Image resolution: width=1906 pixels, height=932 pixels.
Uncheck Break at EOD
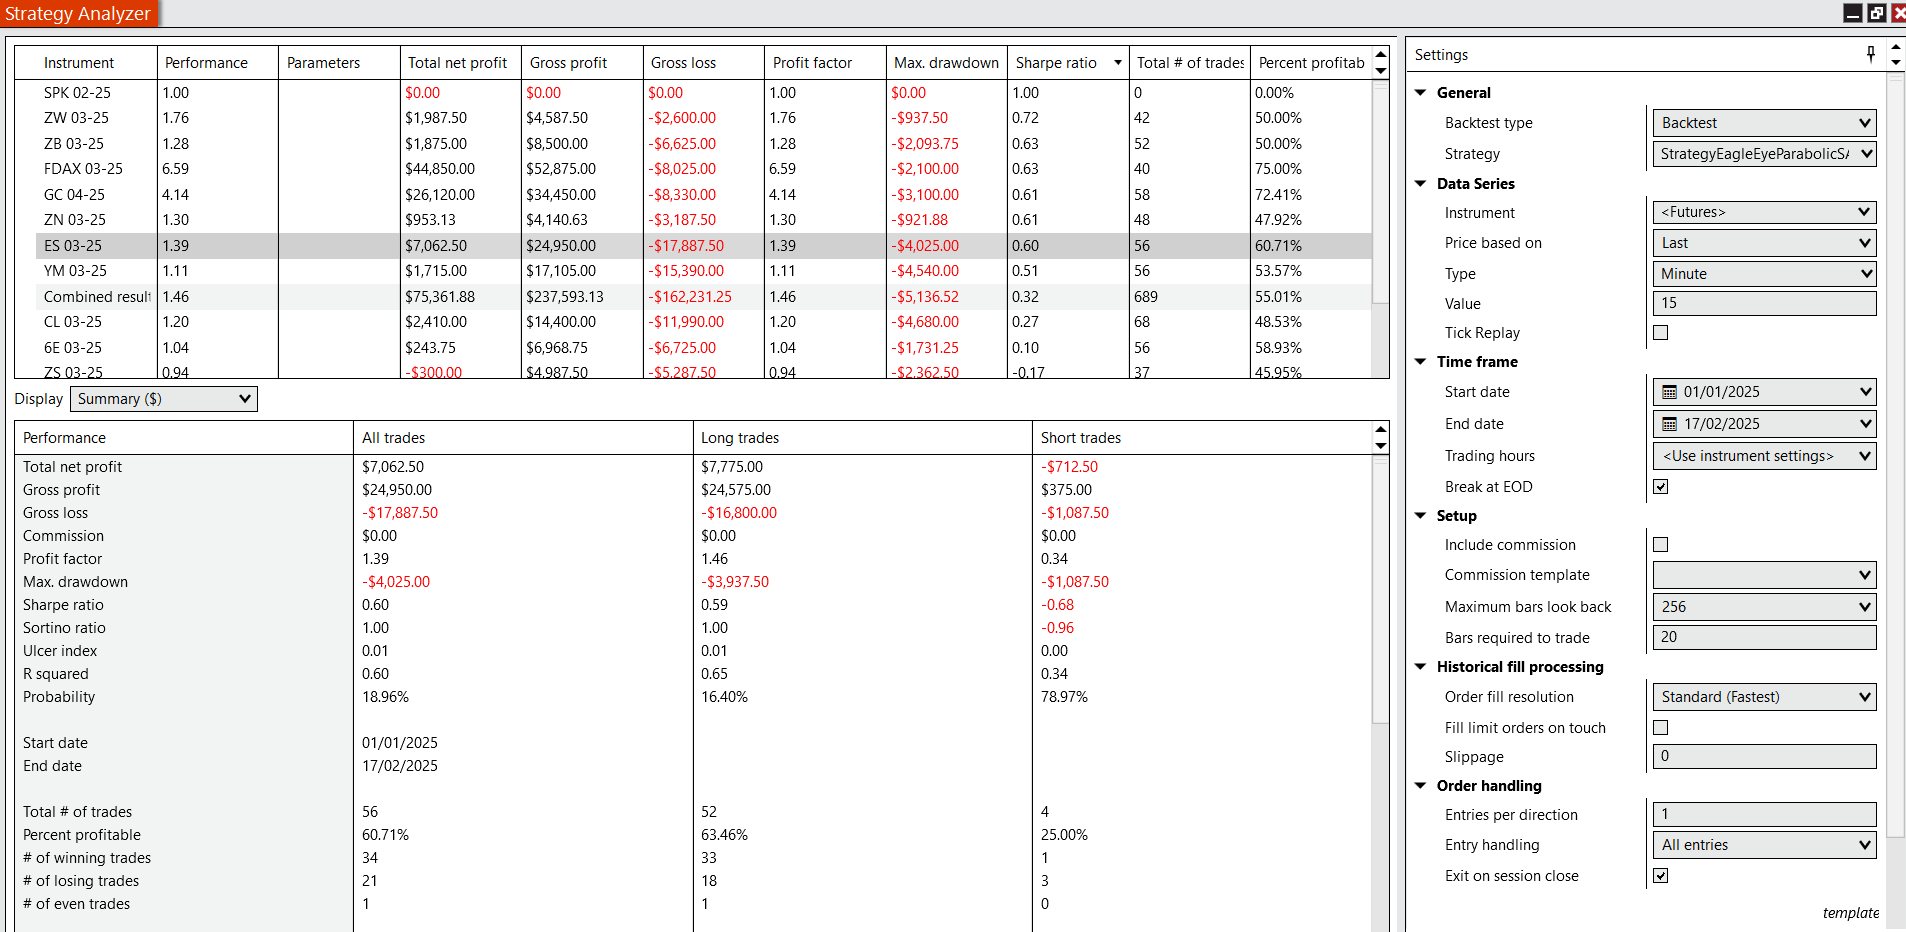[1661, 487]
